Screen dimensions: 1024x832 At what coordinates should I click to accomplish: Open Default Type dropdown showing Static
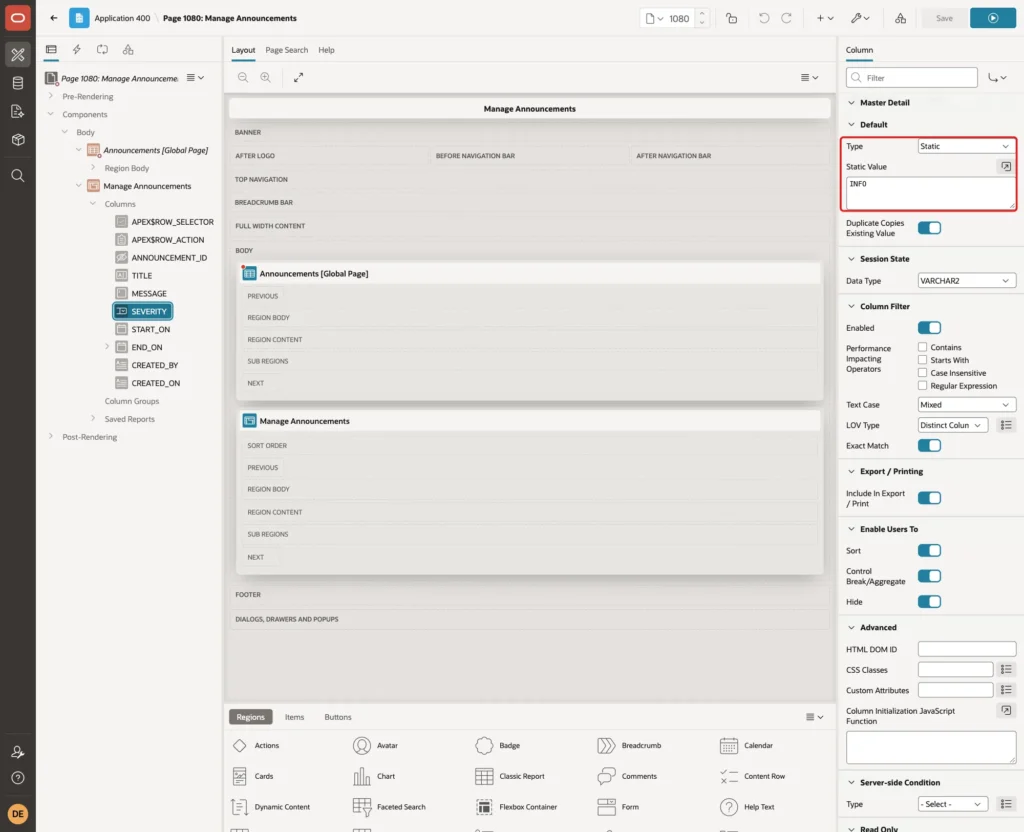click(x=966, y=146)
